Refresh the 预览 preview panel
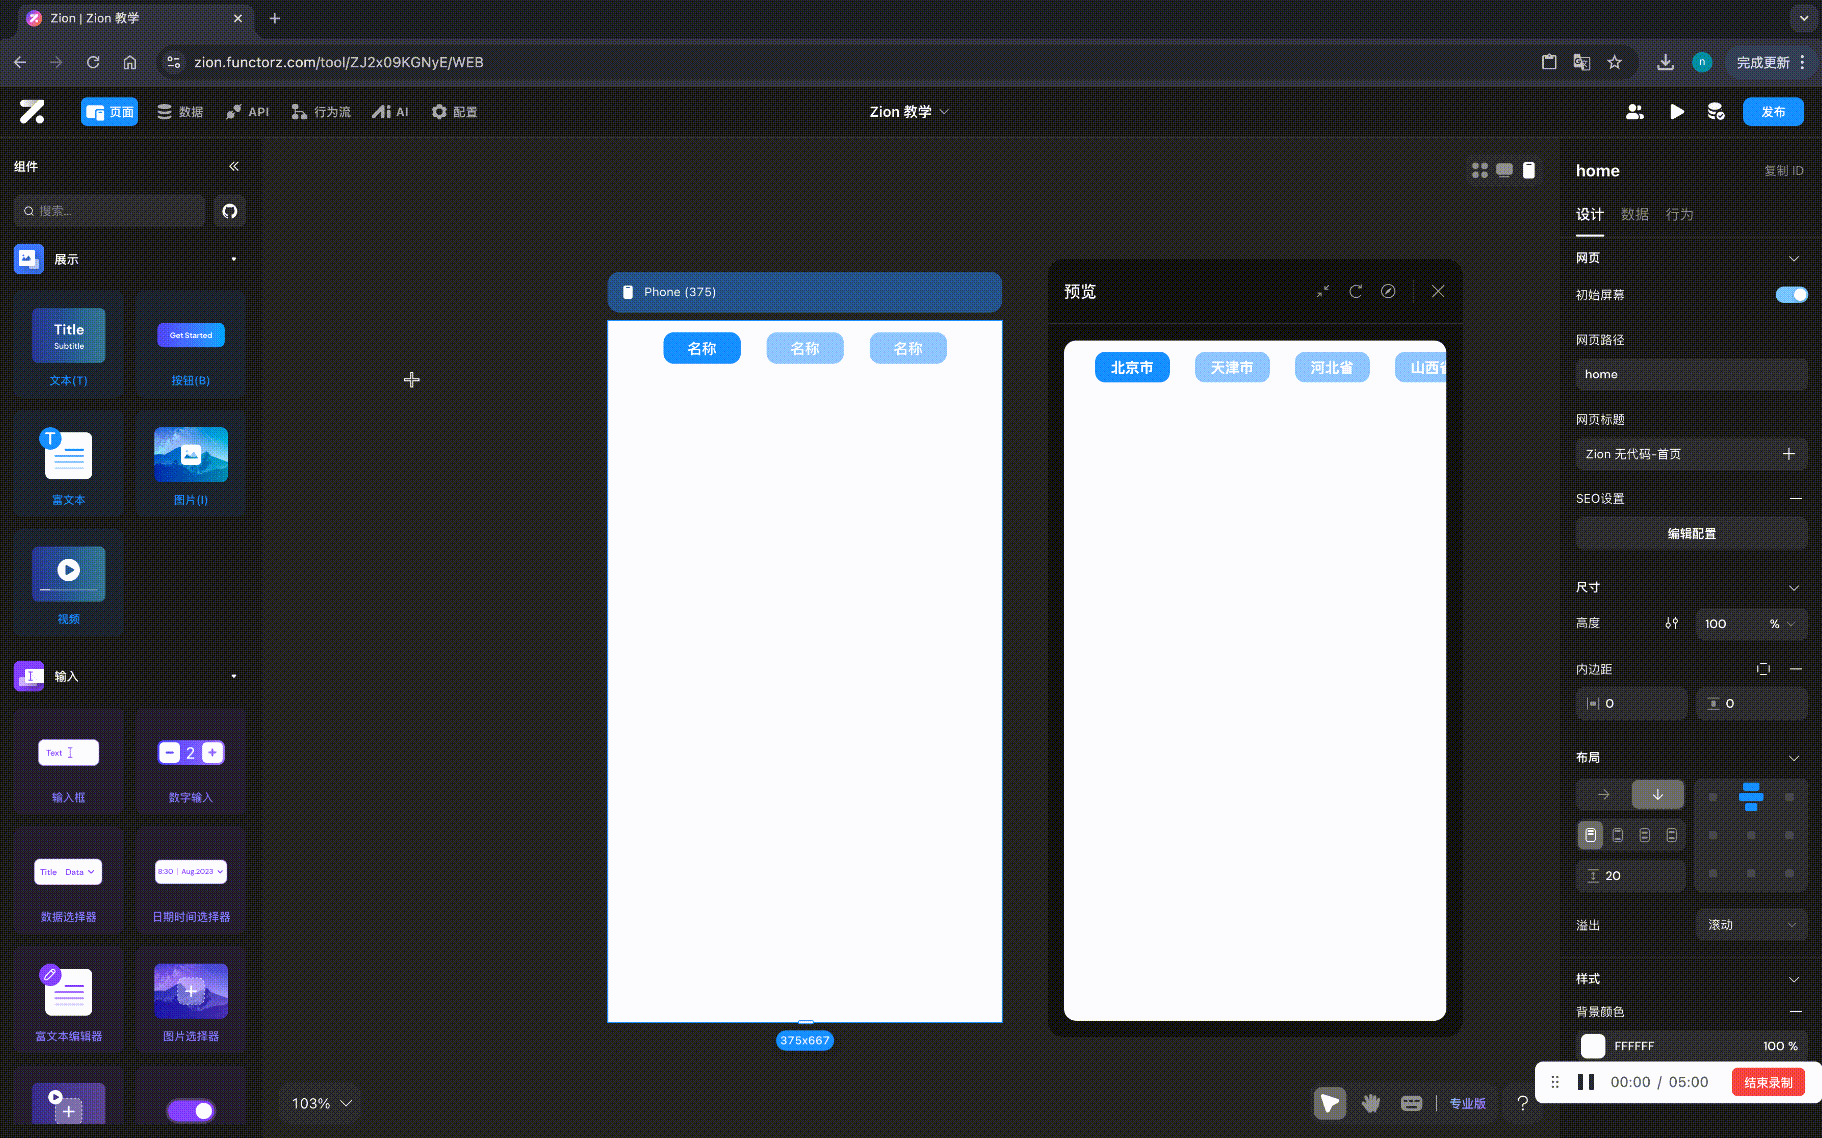The height and width of the screenshot is (1138, 1822). [1355, 292]
